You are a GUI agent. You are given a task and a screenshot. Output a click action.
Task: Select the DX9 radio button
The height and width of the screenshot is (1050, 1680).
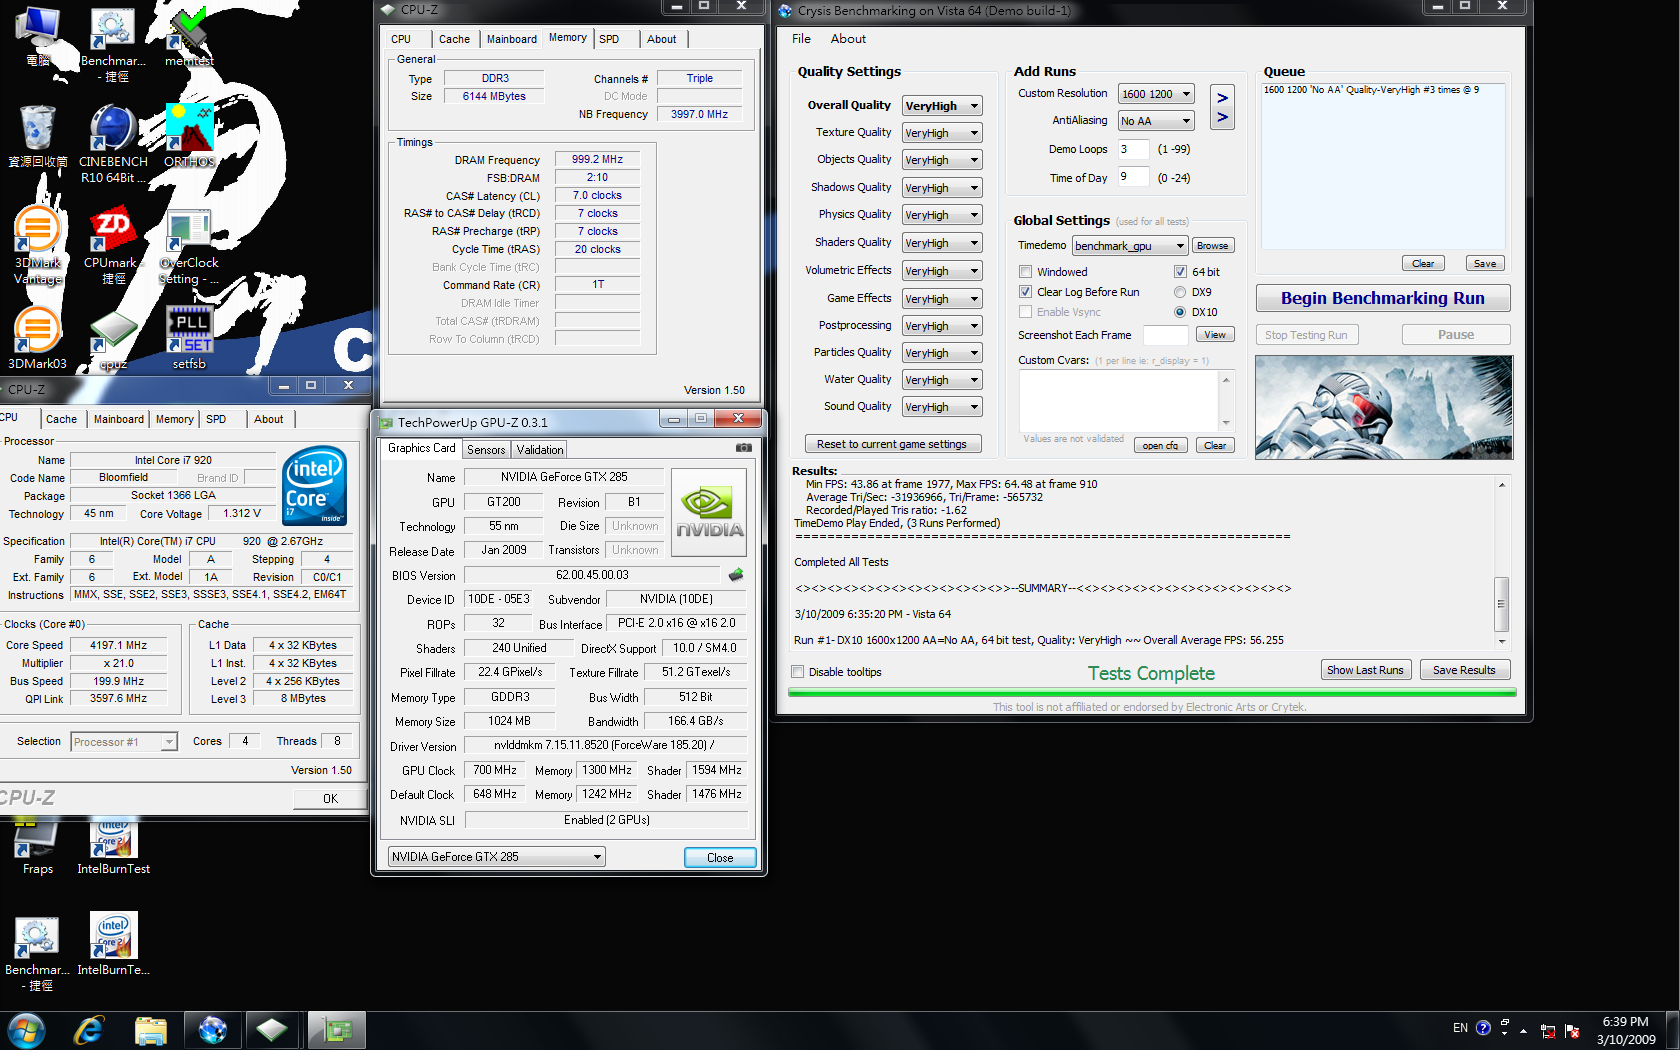point(1180,292)
